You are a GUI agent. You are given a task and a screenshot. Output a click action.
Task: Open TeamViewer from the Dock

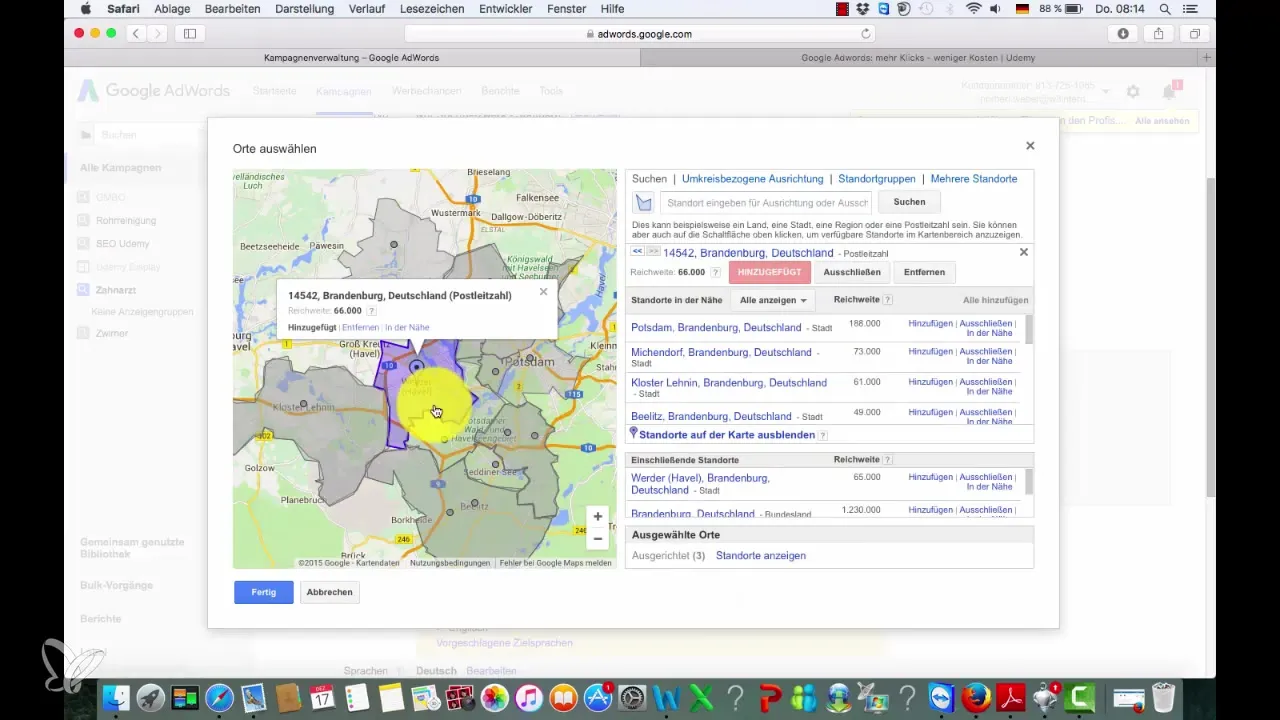tap(941, 697)
